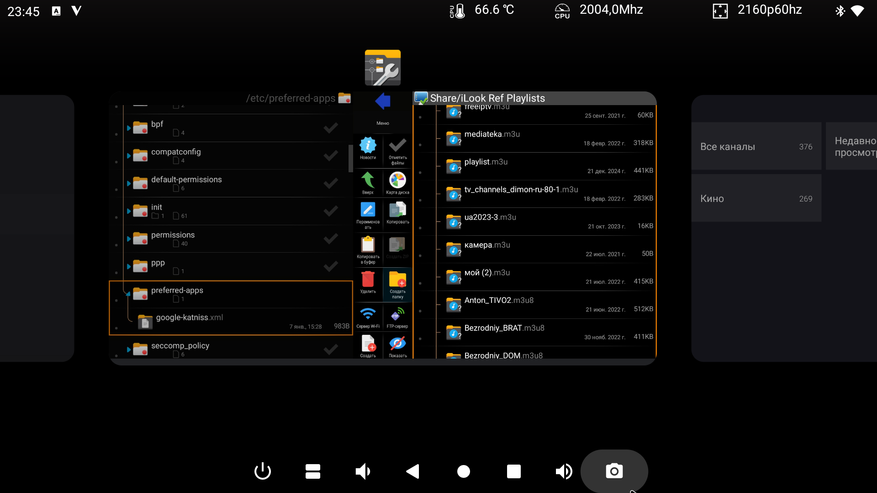Open the X-plore file manager app icon
Image resolution: width=877 pixels, height=493 pixels.
pyautogui.click(x=383, y=68)
